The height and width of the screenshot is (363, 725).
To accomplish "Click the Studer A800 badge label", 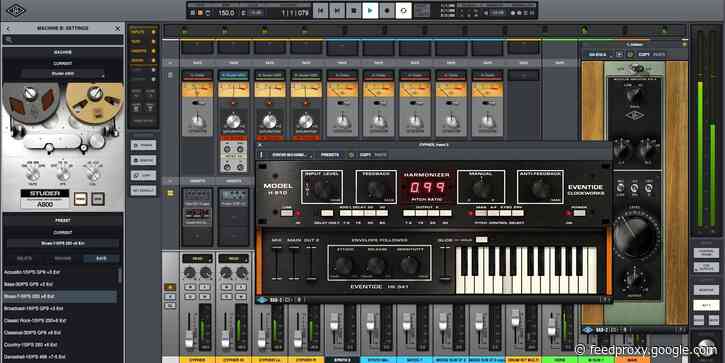I will (x=45, y=198).
